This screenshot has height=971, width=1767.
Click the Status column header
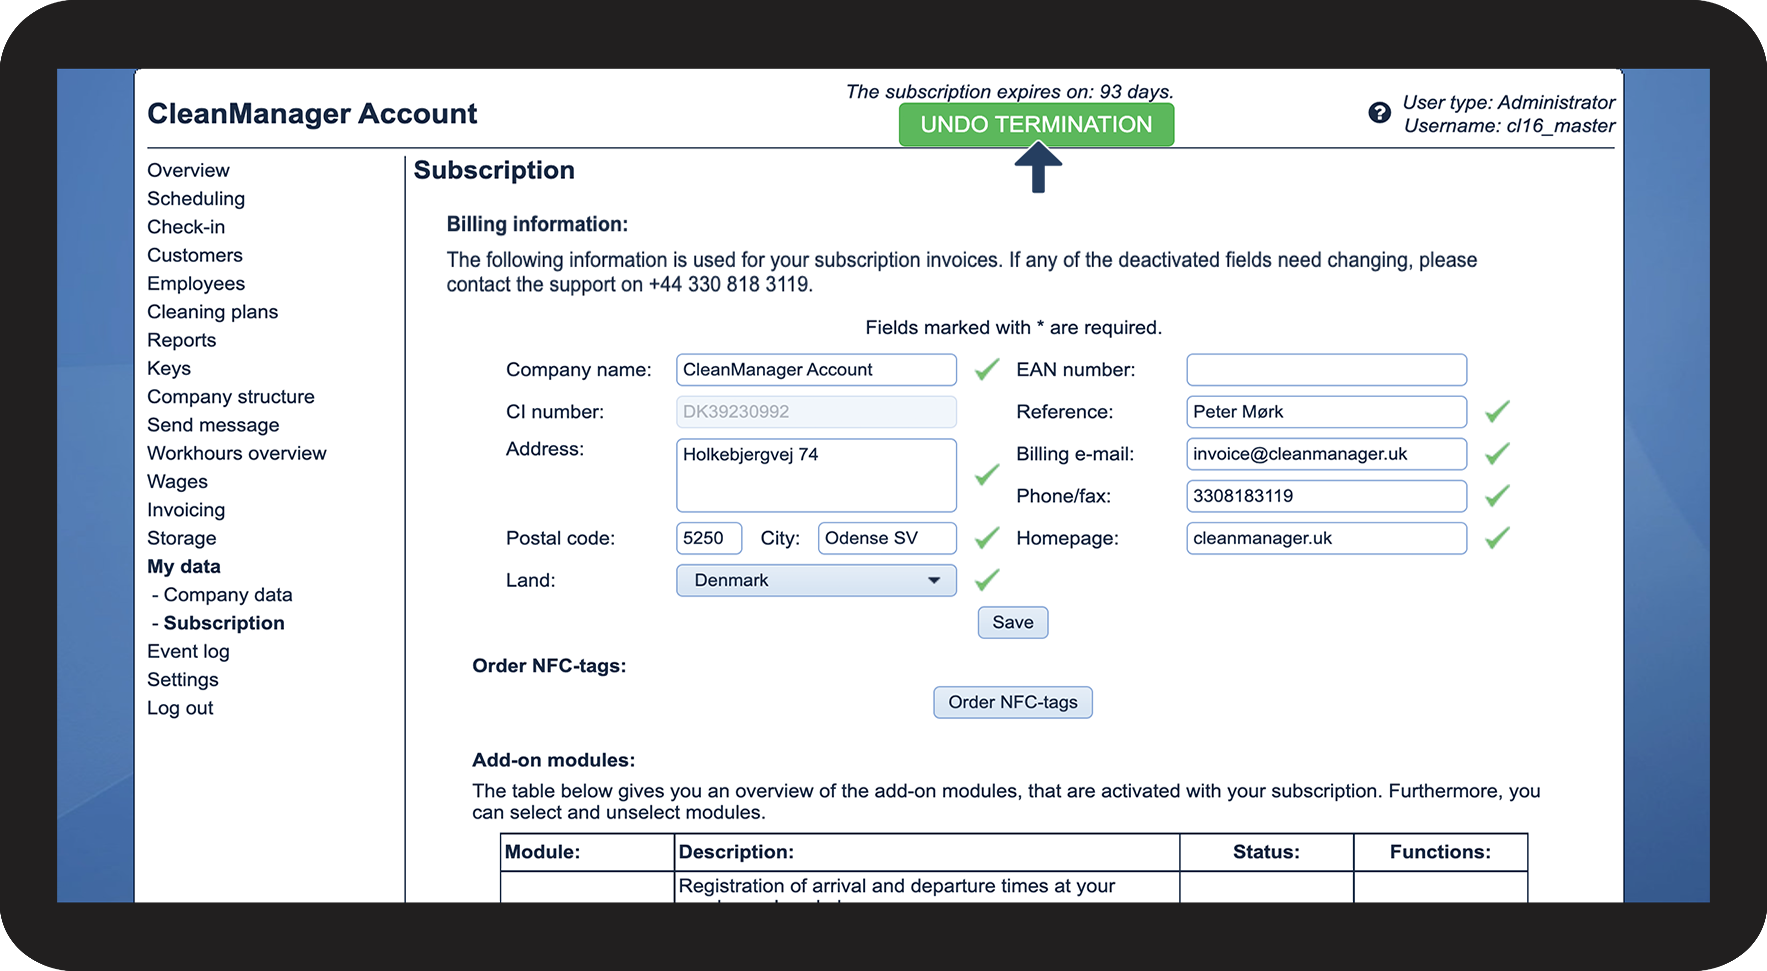tap(1266, 852)
